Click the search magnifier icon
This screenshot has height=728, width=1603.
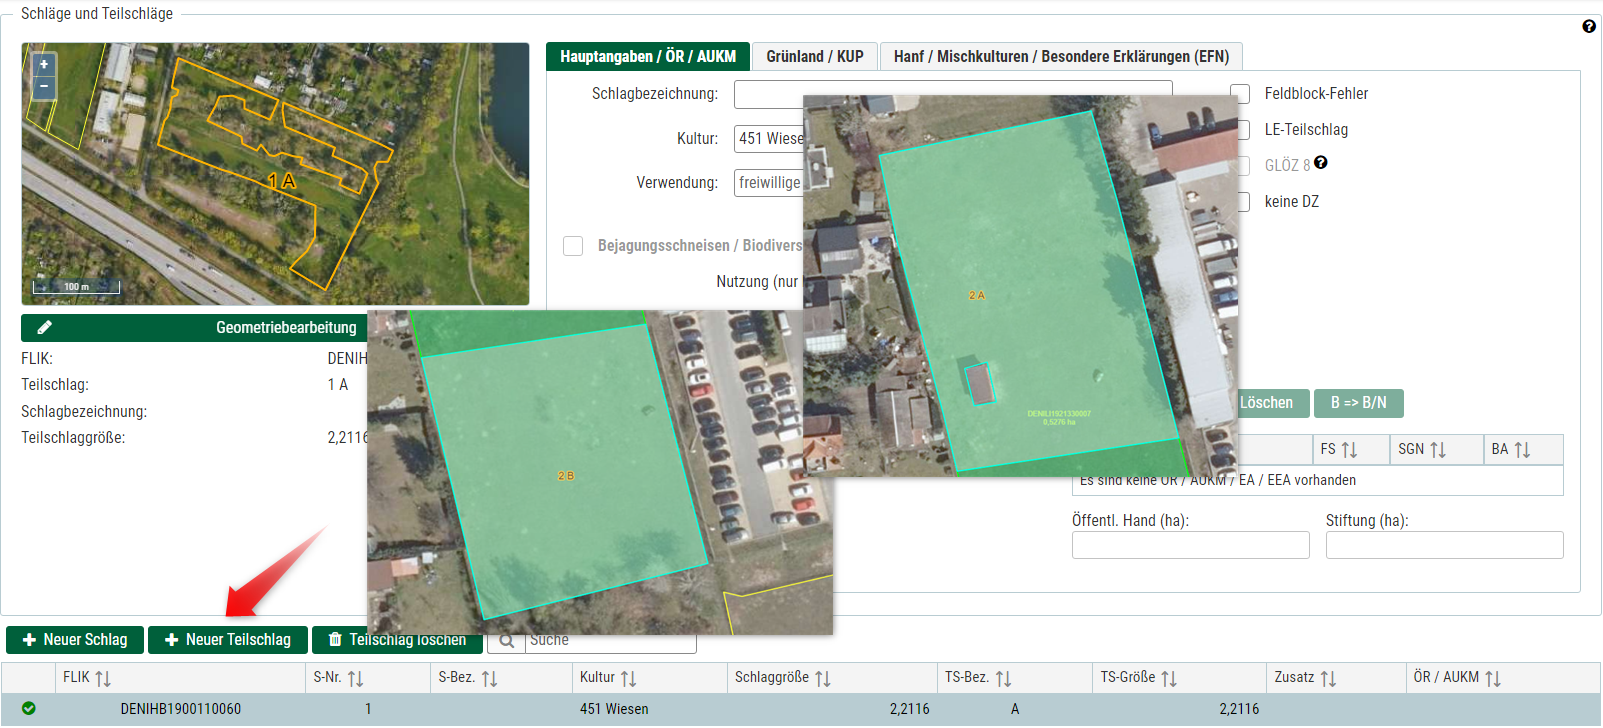pos(507,640)
